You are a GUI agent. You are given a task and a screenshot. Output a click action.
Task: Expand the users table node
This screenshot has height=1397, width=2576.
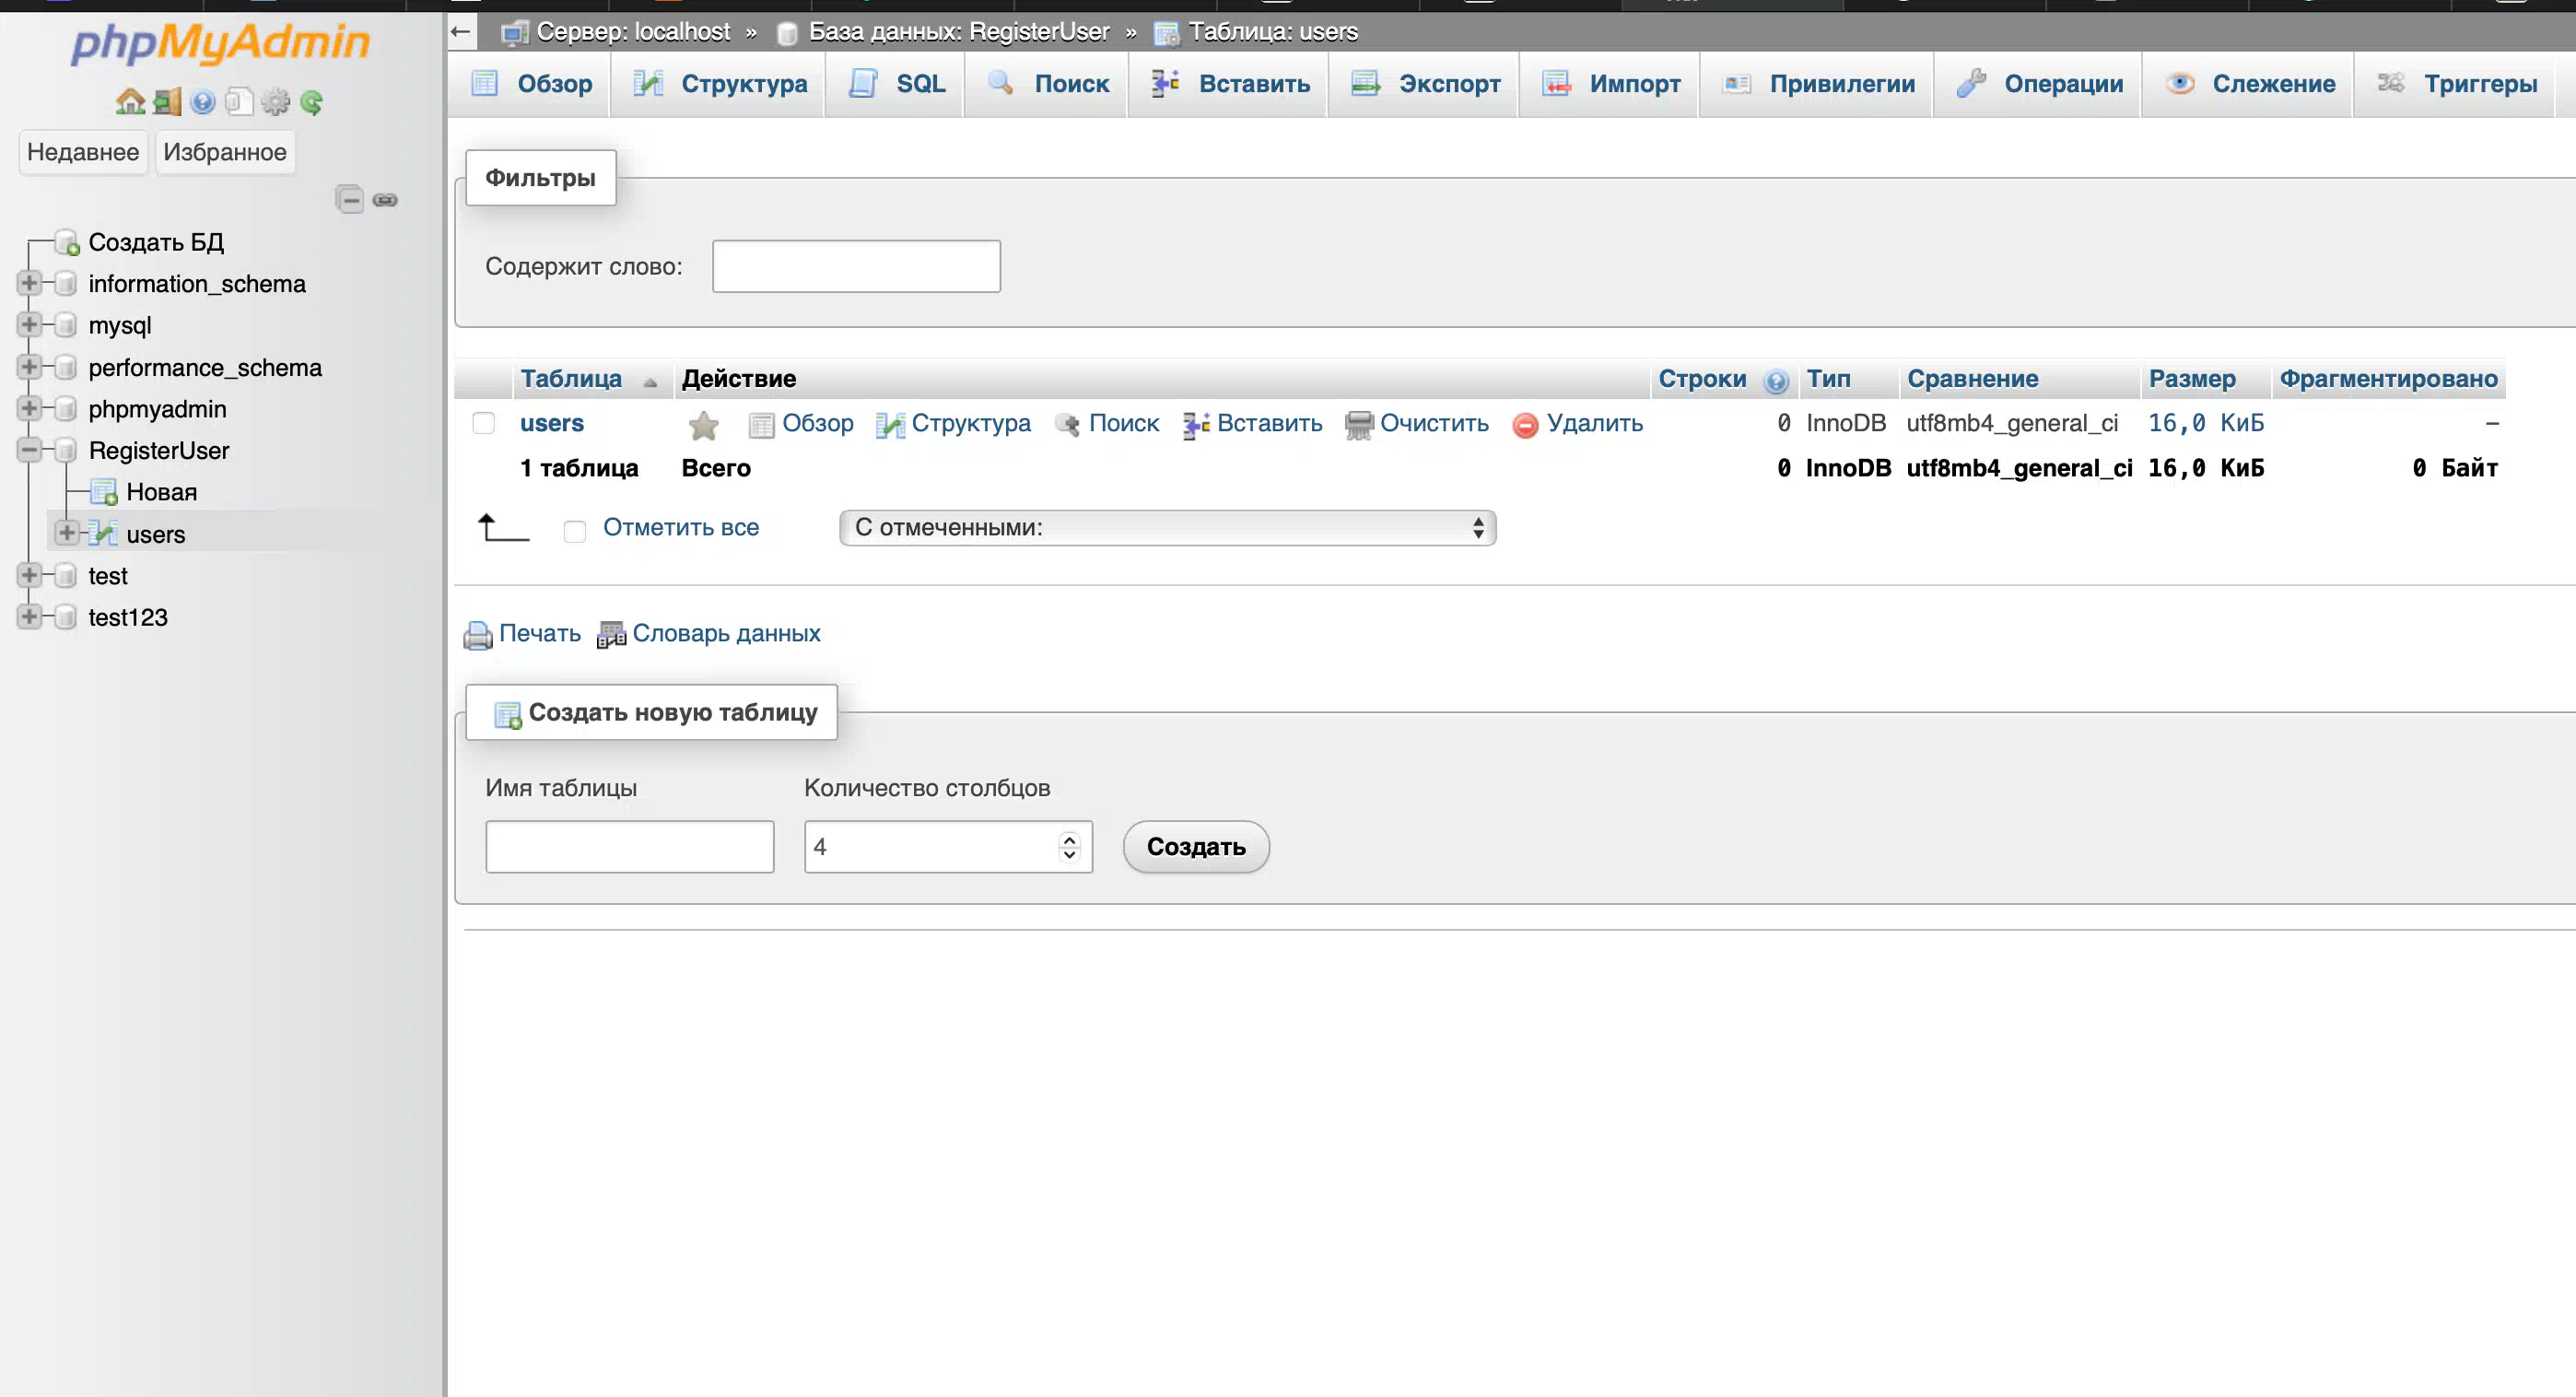point(66,532)
